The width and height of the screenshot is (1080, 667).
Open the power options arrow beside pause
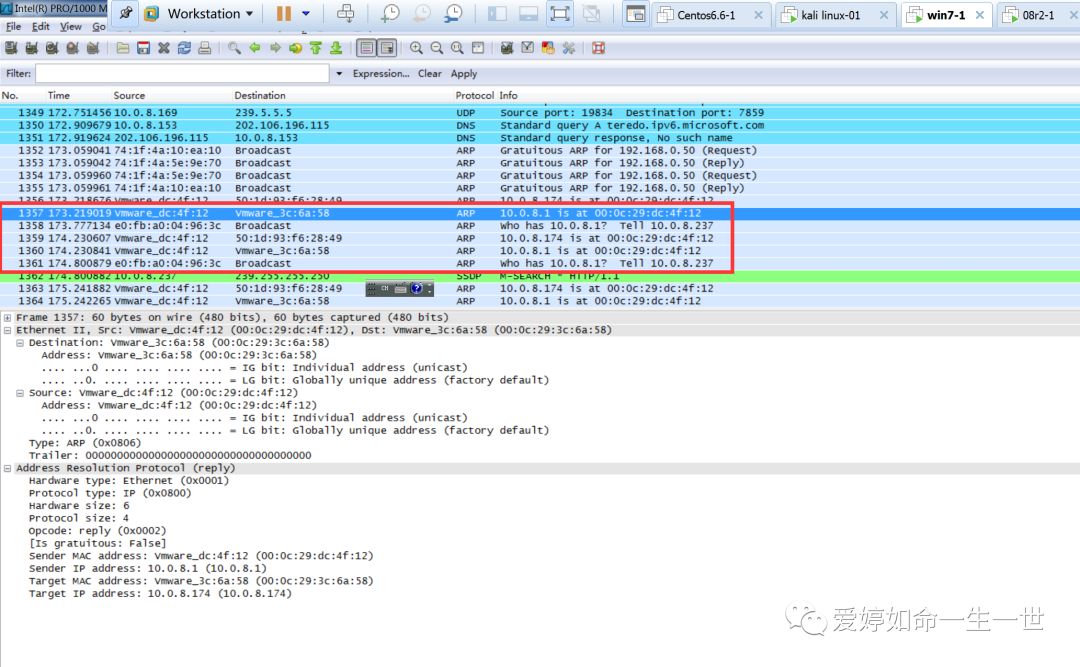click(306, 14)
